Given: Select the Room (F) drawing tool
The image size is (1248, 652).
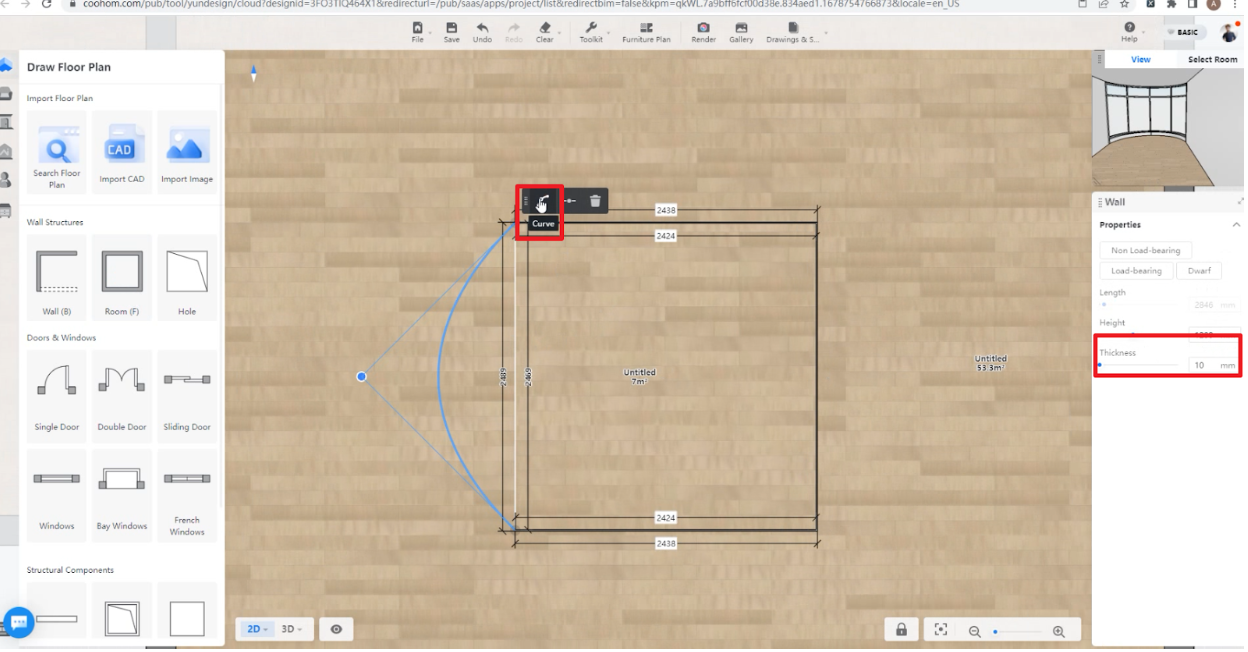Looking at the screenshot, I should click(x=122, y=279).
